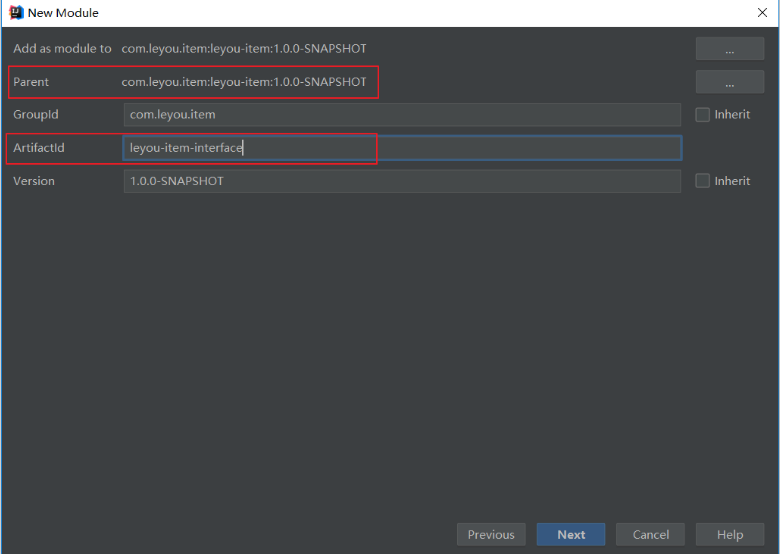Click the GroupId label

click(36, 115)
